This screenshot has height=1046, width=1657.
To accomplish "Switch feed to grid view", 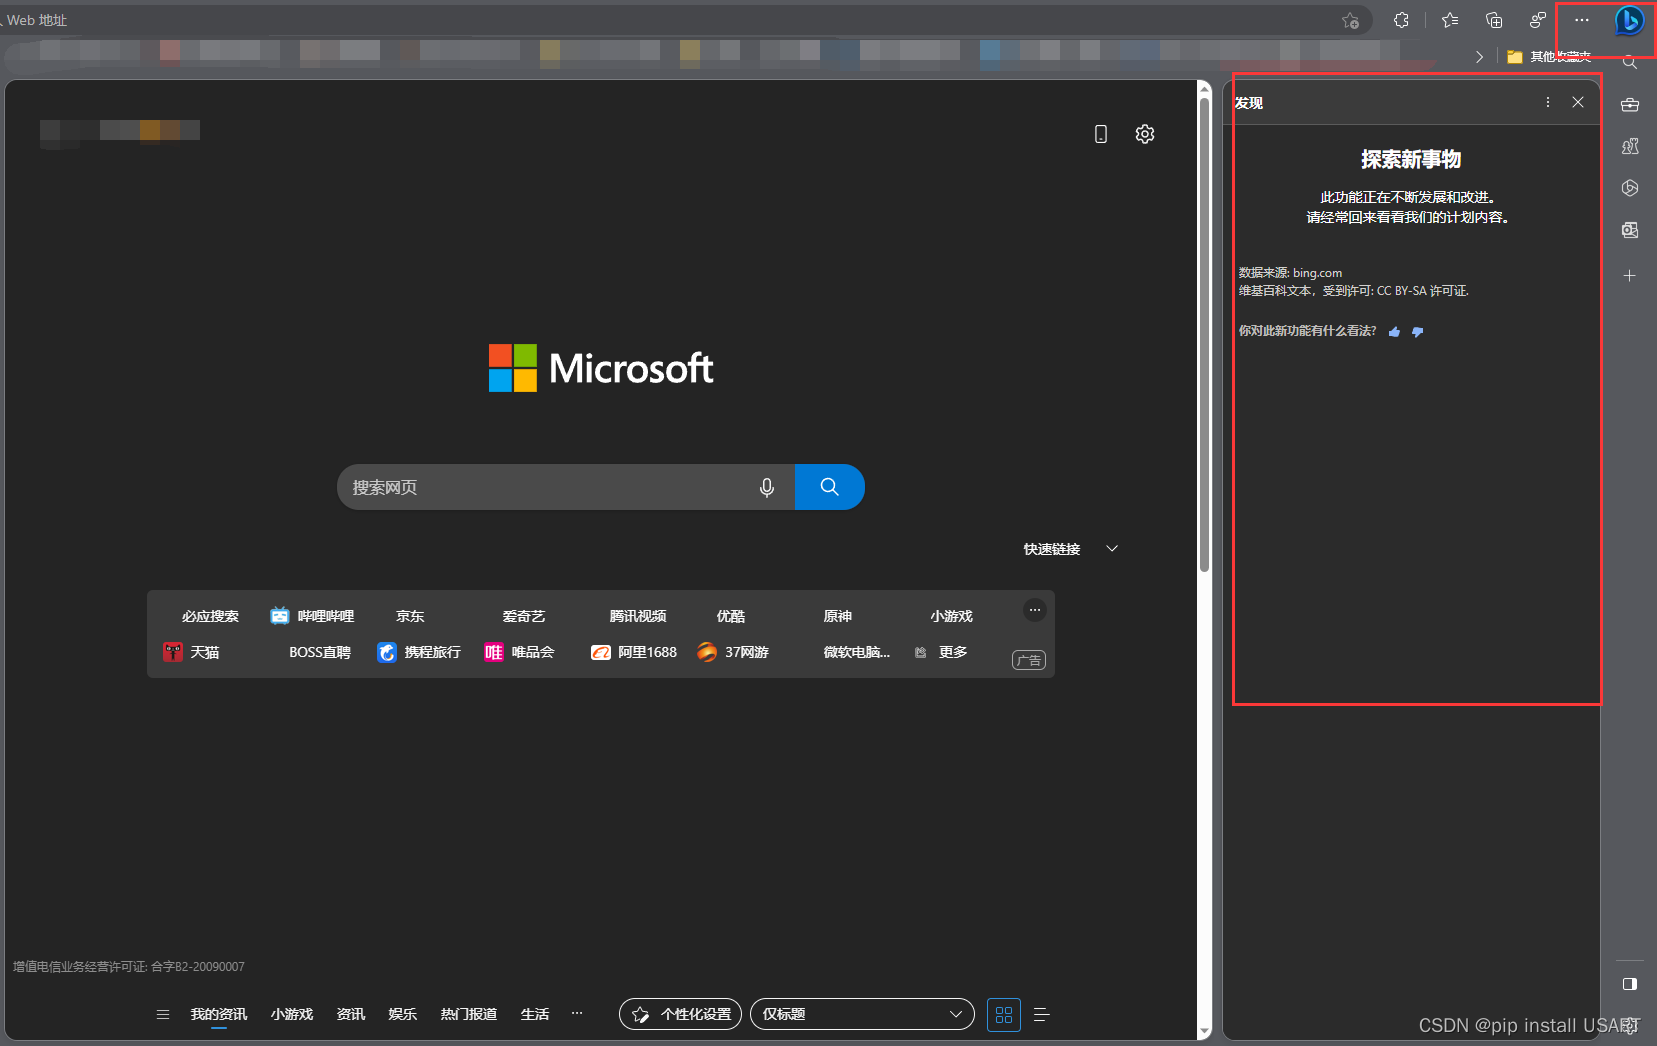I will (x=1004, y=1014).
